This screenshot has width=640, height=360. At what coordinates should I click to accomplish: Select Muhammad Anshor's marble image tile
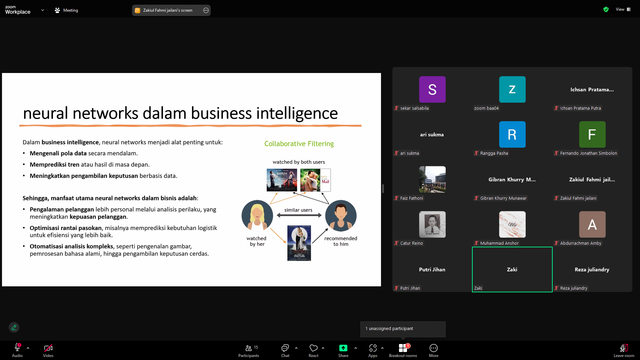(512, 224)
